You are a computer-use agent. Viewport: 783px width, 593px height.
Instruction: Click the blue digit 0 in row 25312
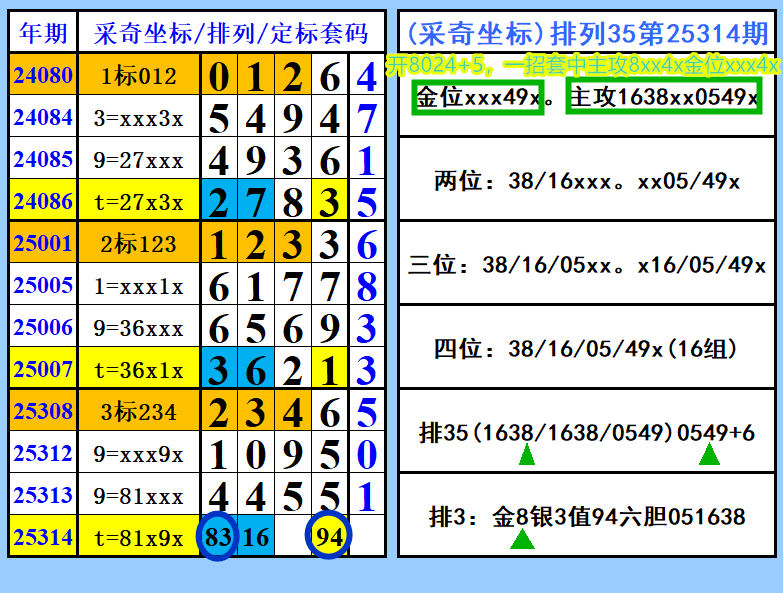click(x=367, y=454)
